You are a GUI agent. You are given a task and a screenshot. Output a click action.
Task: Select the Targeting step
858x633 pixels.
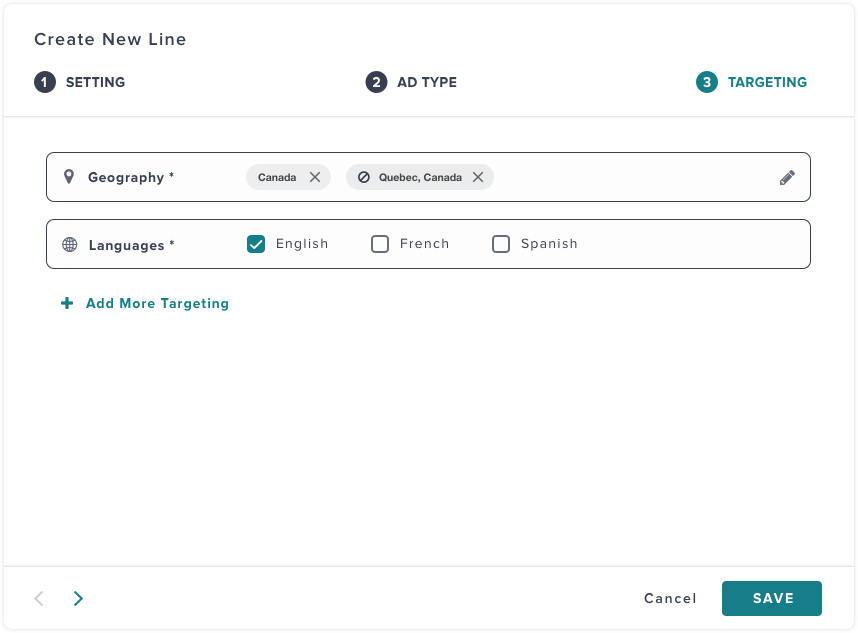pos(751,82)
